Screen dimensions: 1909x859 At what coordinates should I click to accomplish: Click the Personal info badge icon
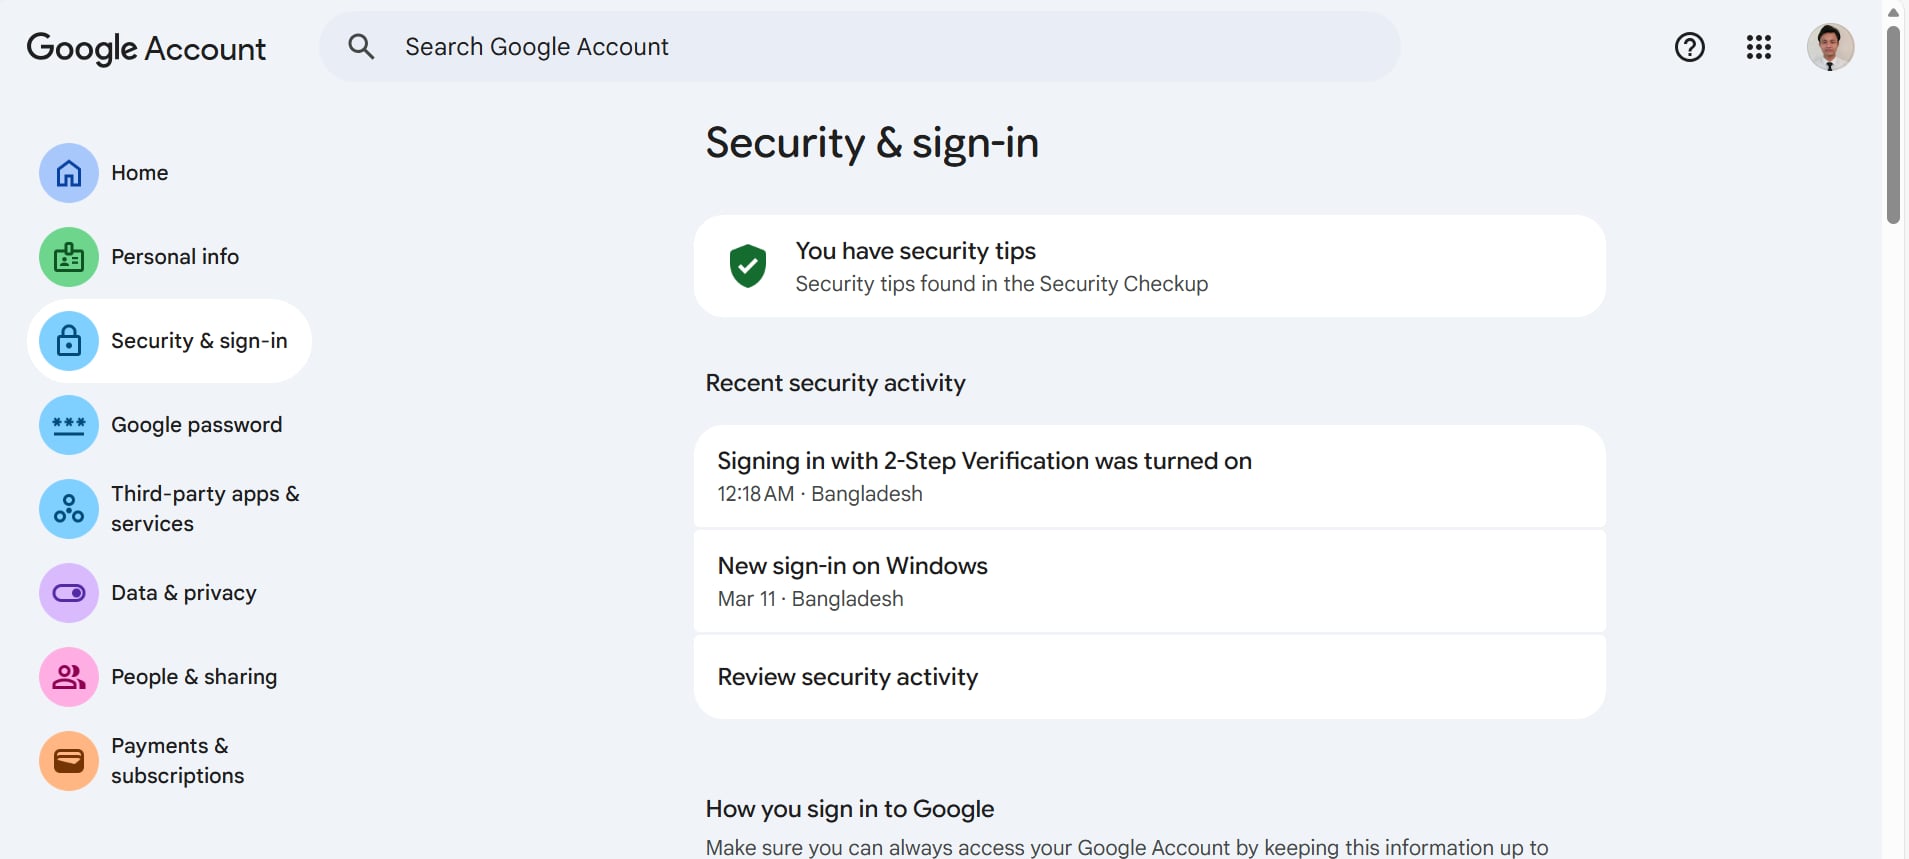[69, 257]
